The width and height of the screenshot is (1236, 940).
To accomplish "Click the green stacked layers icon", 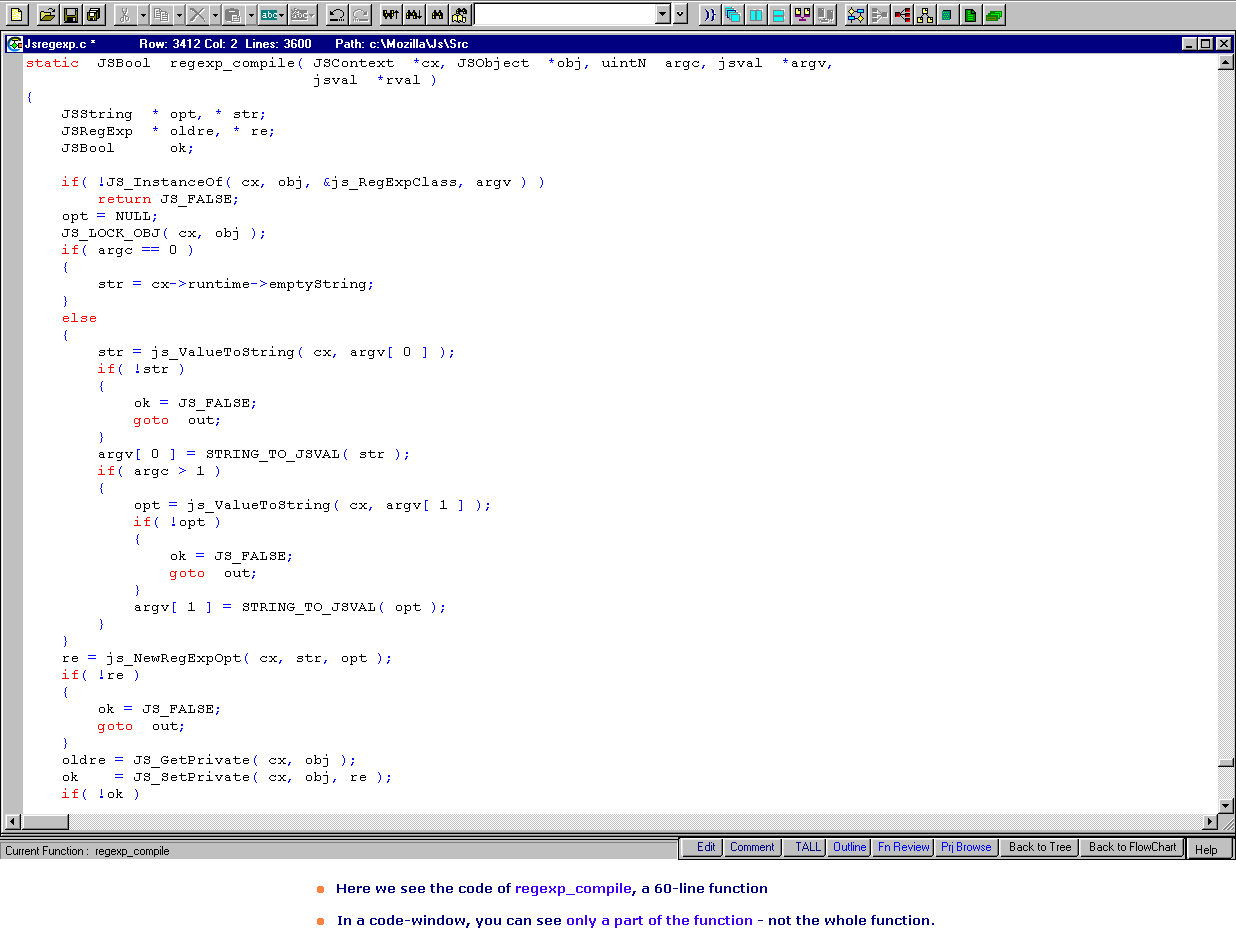I will [995, 15].
